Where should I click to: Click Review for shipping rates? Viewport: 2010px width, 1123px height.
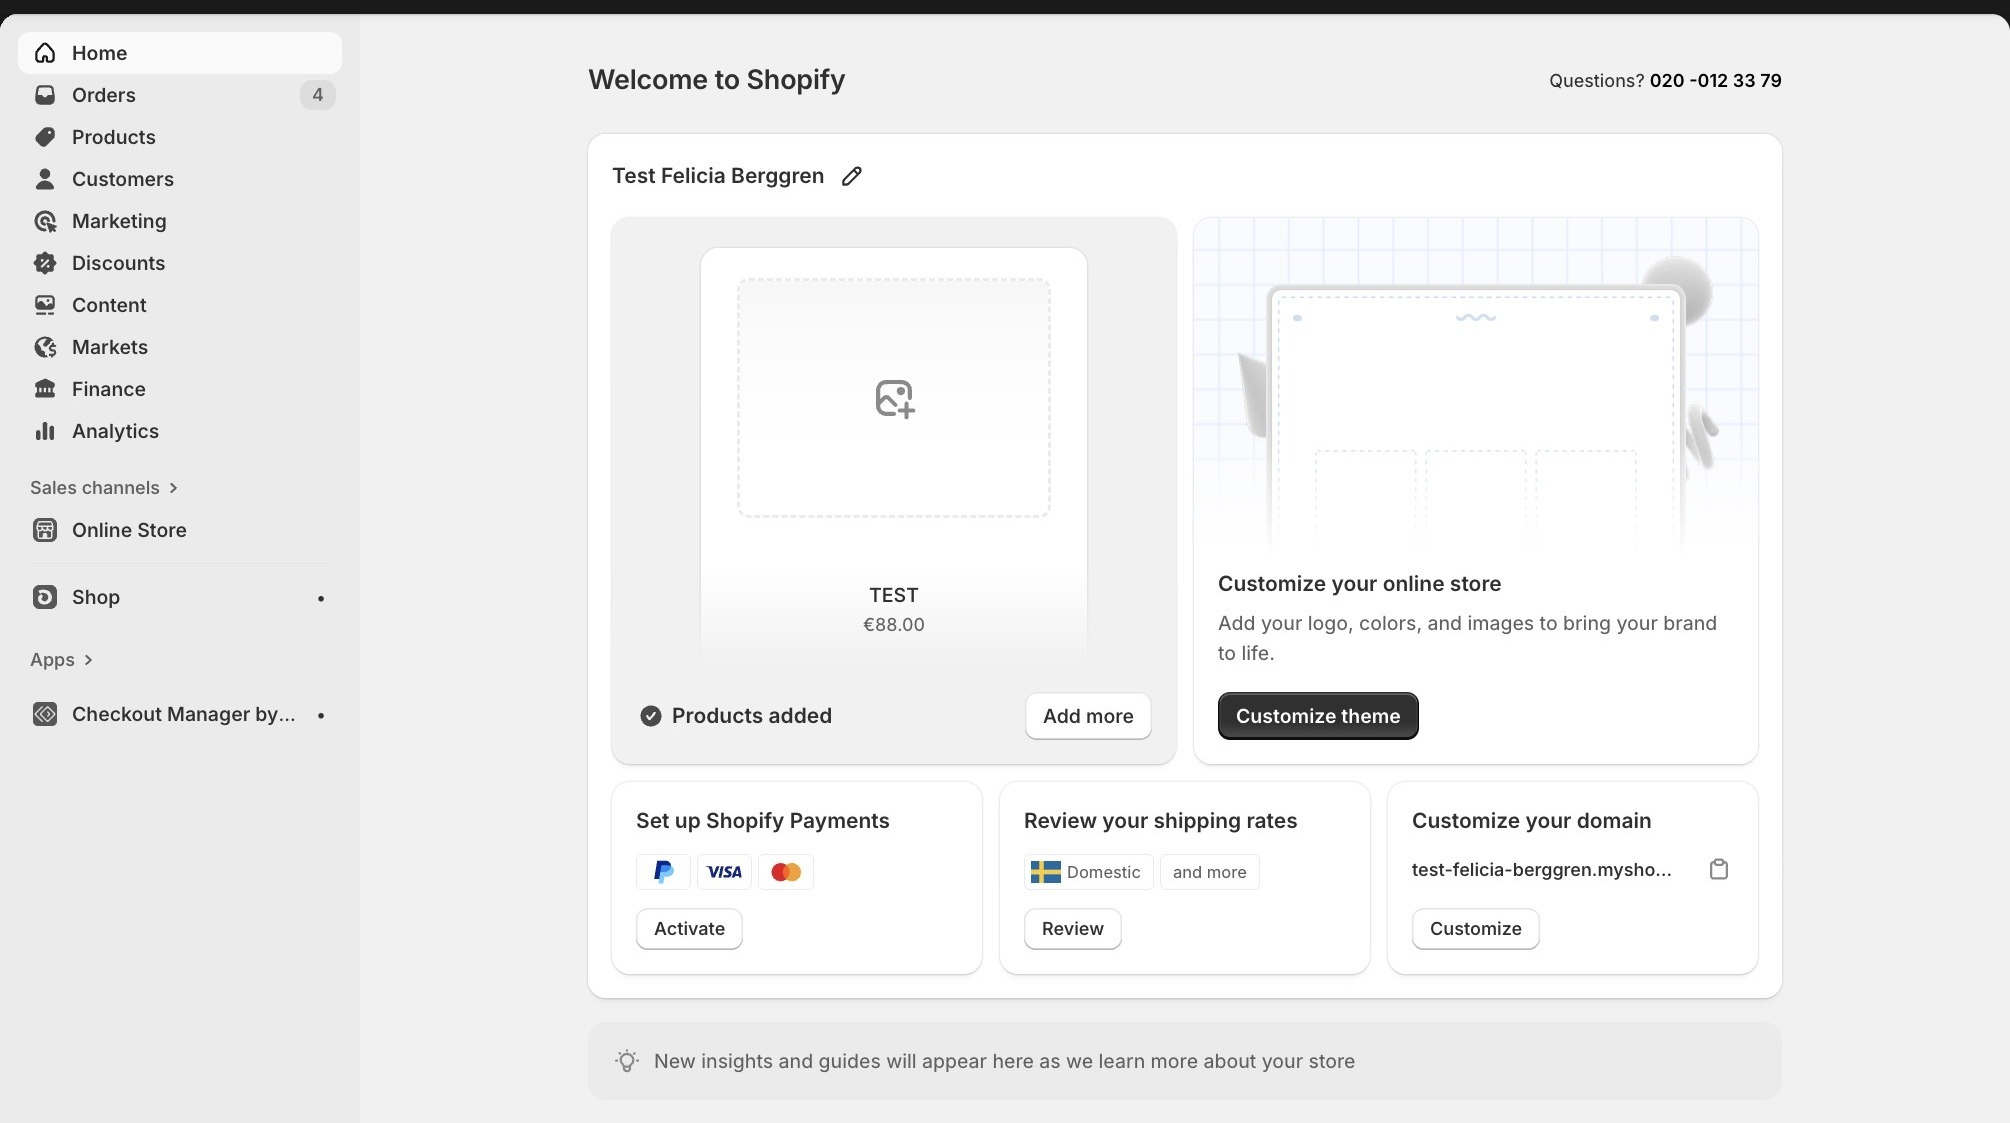click(x=1072, y=929)
